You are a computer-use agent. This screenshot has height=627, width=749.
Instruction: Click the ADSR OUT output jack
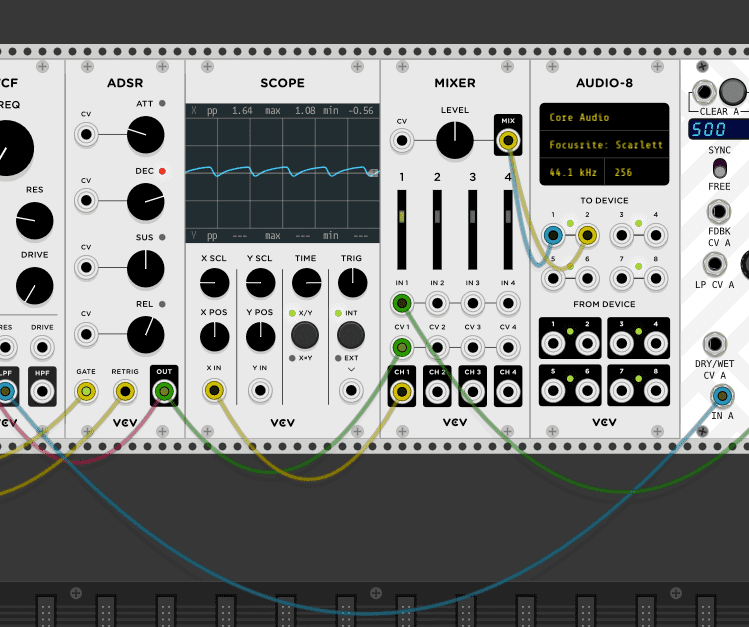pos(164,392)
